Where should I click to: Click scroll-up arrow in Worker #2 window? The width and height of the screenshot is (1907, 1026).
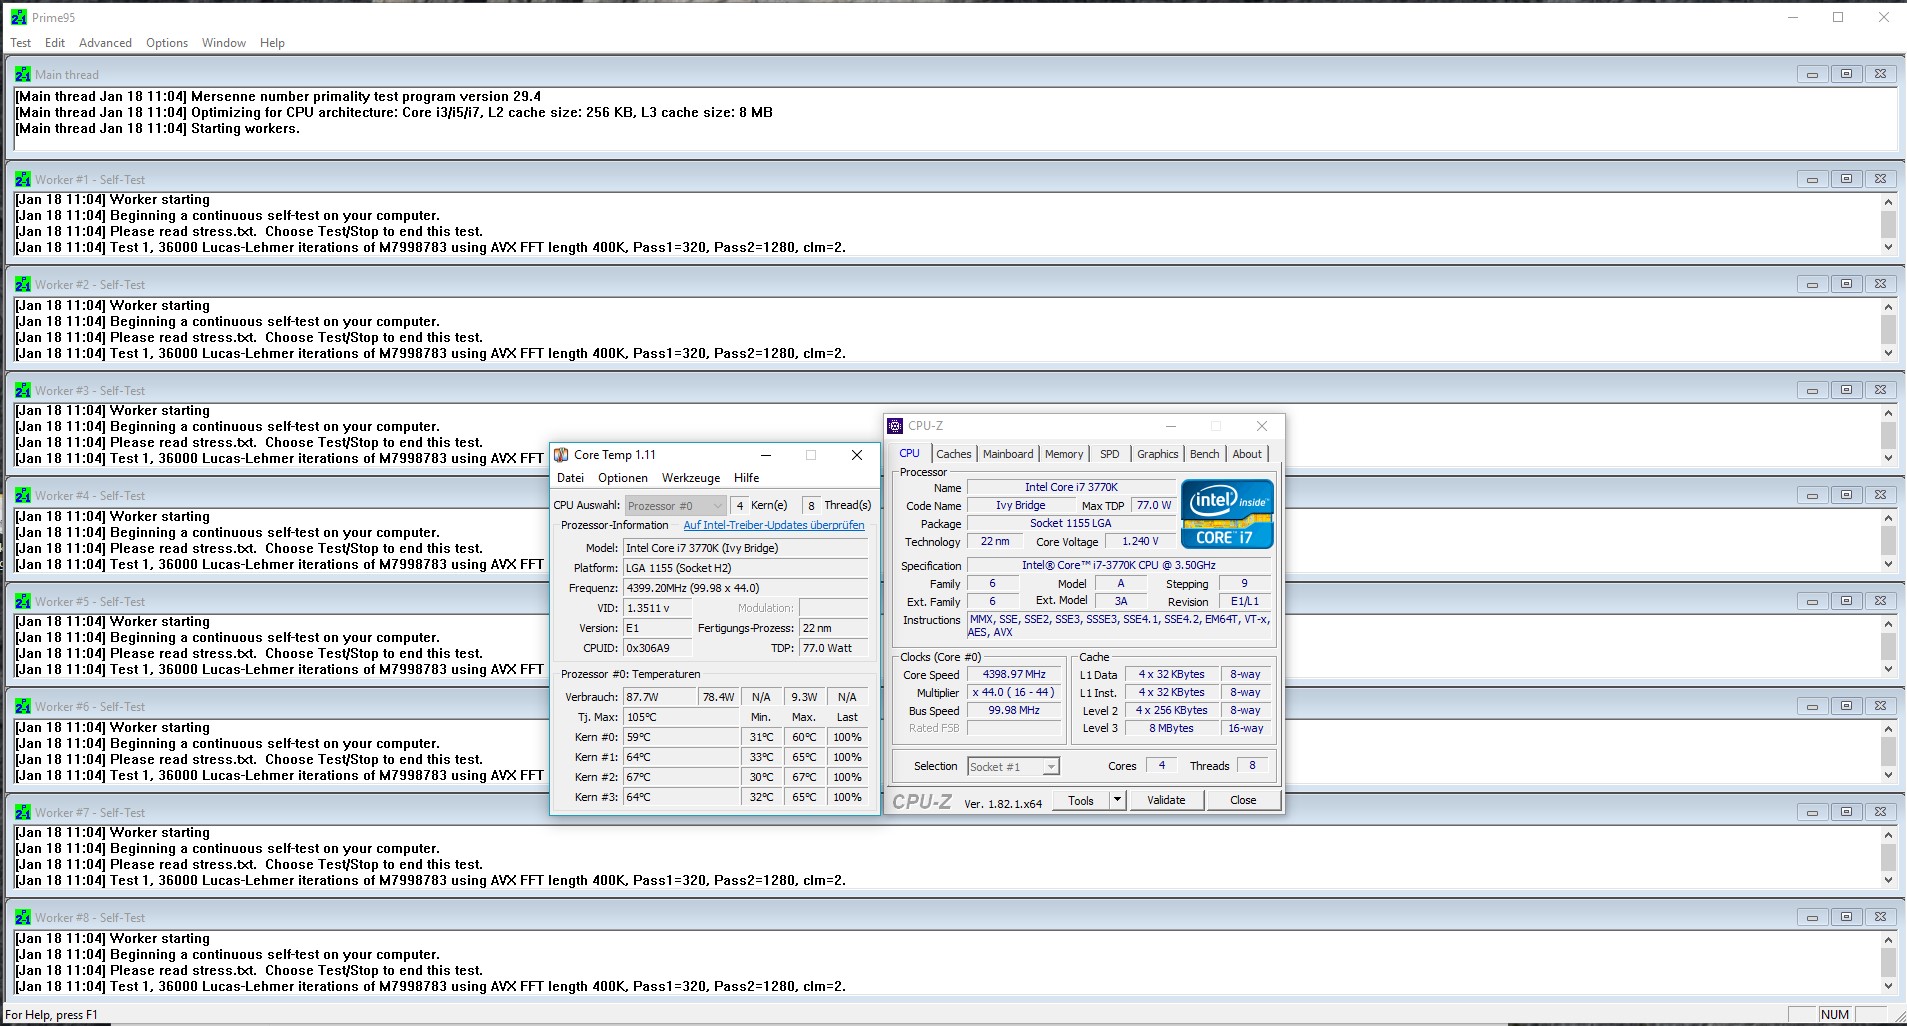(1888, 307)
